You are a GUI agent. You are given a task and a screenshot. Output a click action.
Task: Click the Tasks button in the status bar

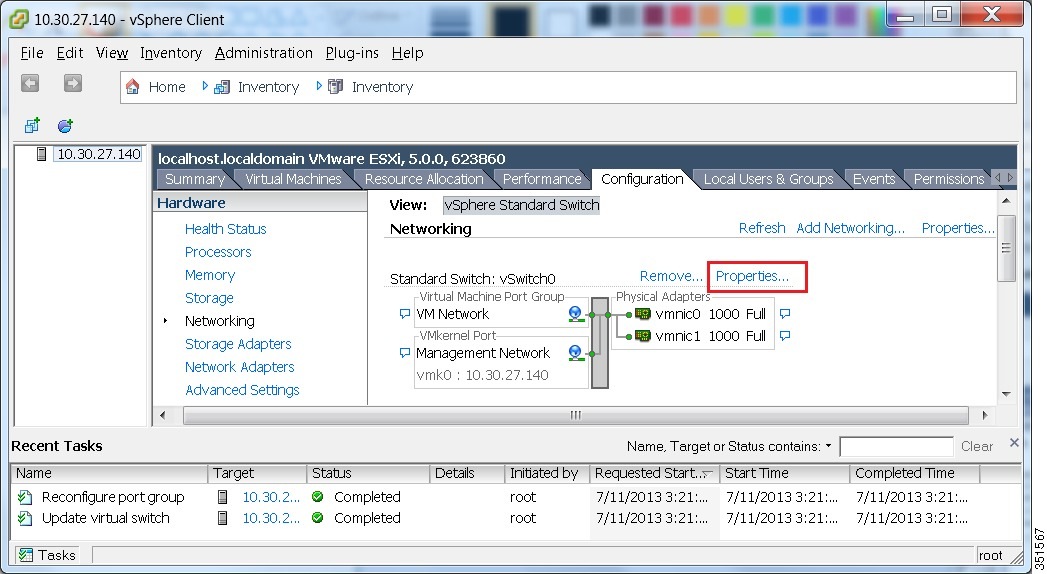[x=47, y=555]
